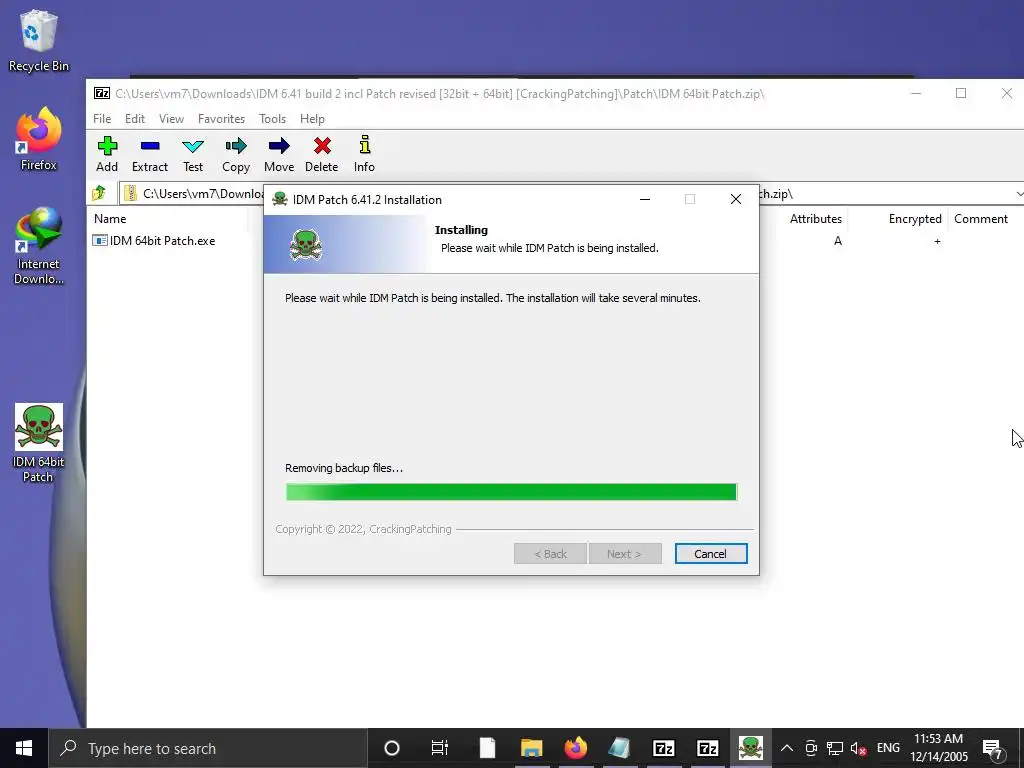
Task: Cancel the IDM Patch installation
Action: point(711,554)
